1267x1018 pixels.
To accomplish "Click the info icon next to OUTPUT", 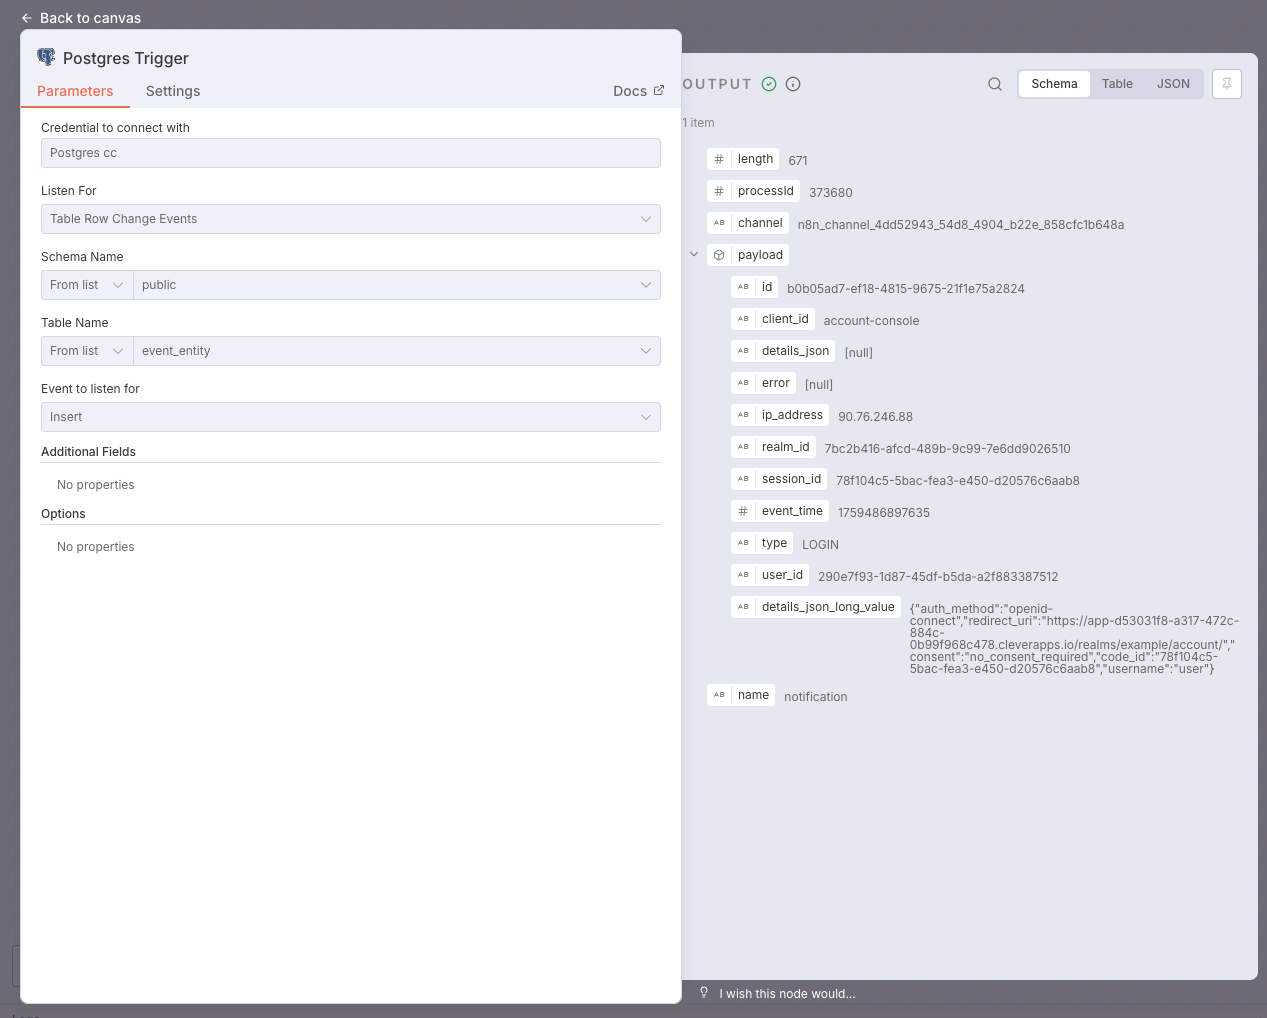I will (x=793, y=84).
